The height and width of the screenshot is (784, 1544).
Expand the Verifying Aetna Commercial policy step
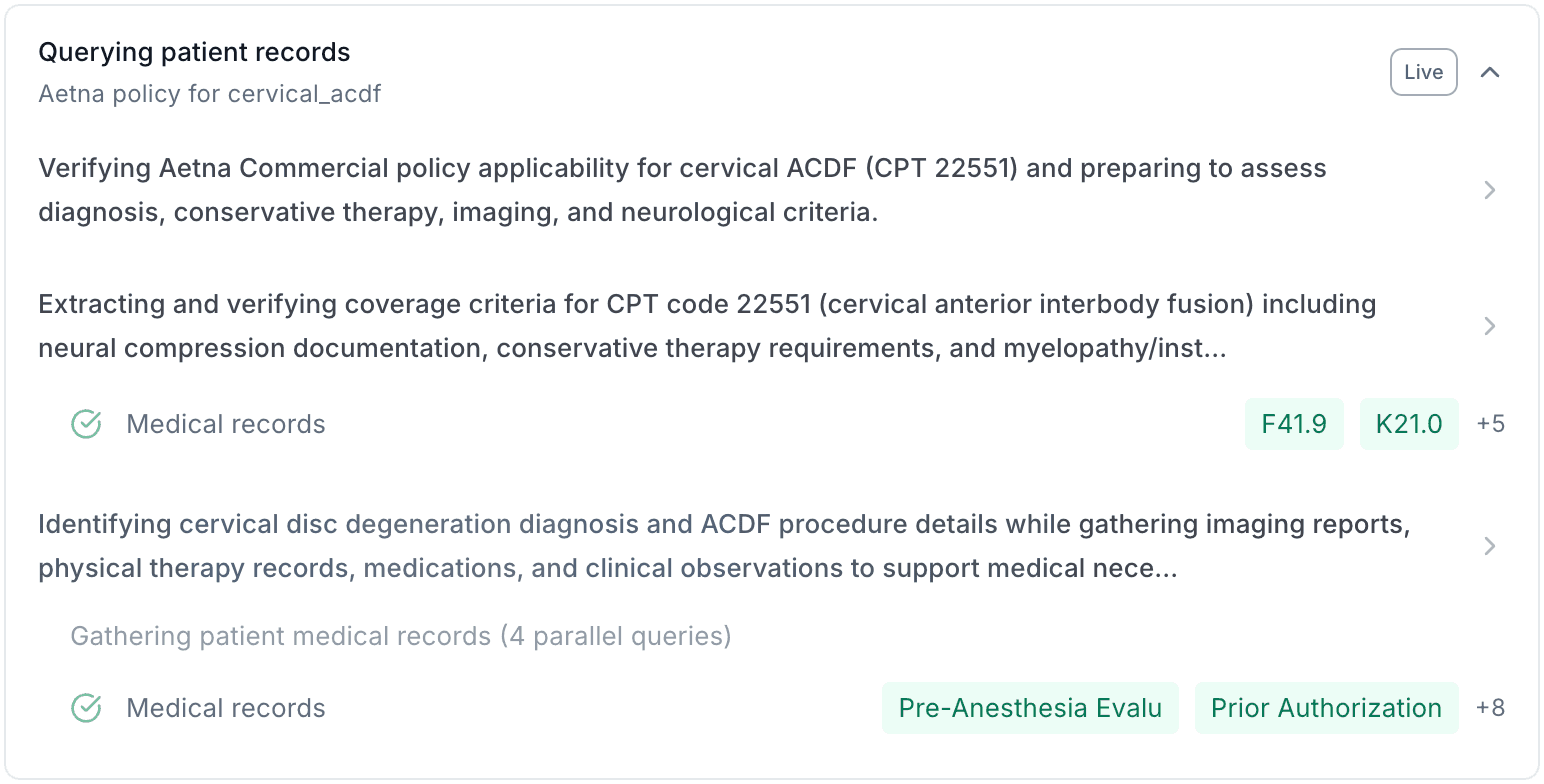[1490, 190]
